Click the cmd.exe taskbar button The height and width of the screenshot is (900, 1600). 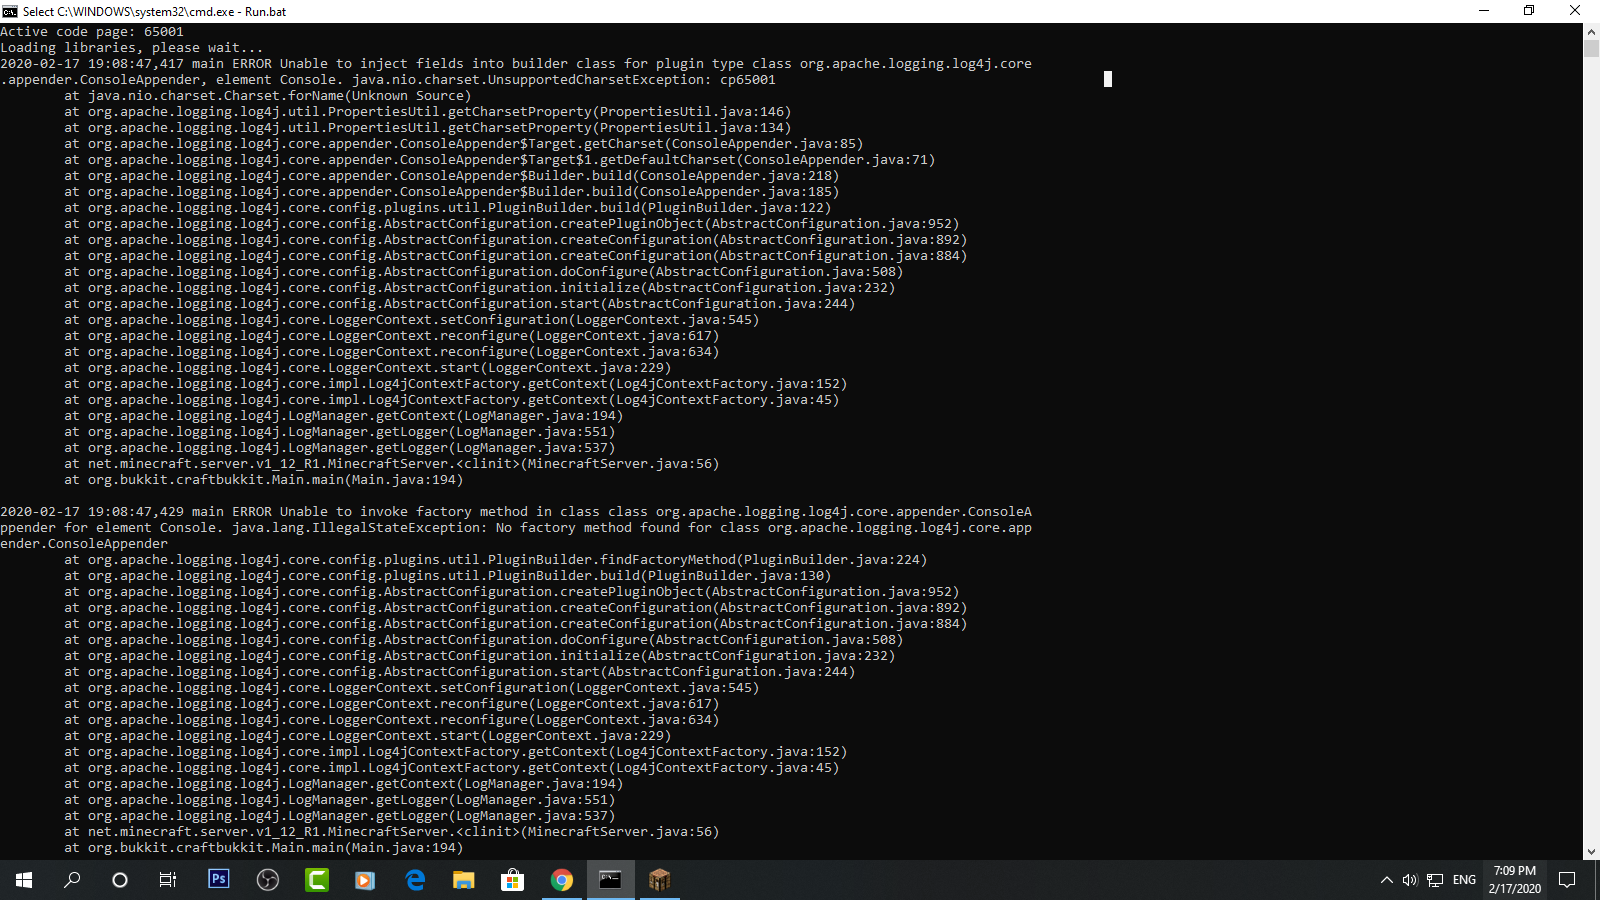(610, 880)
